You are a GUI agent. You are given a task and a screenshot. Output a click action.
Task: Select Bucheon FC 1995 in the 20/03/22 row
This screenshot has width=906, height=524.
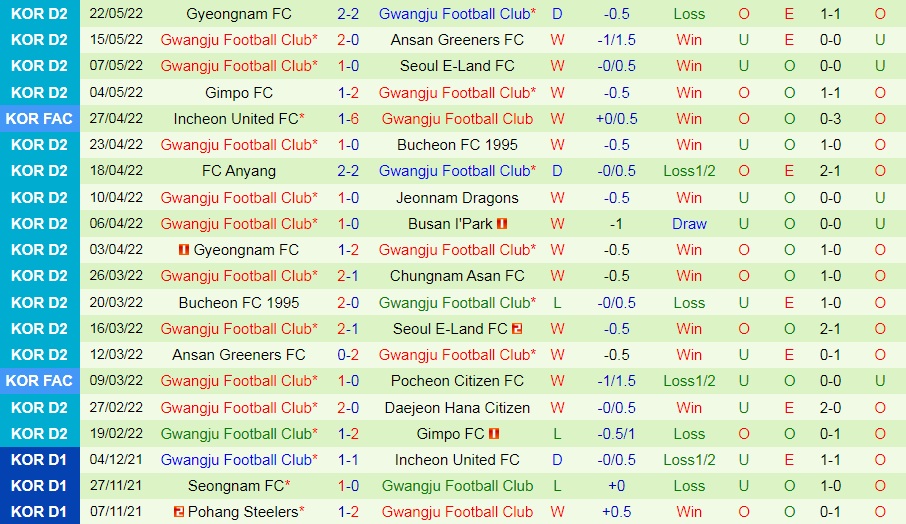point(238,303)
